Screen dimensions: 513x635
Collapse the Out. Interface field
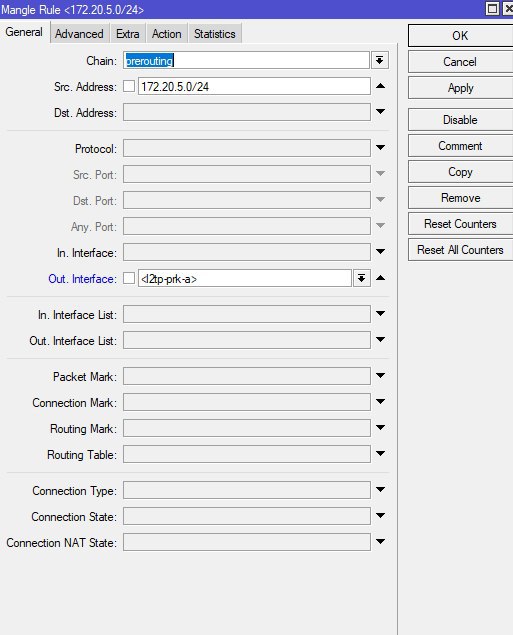[380, 278]
